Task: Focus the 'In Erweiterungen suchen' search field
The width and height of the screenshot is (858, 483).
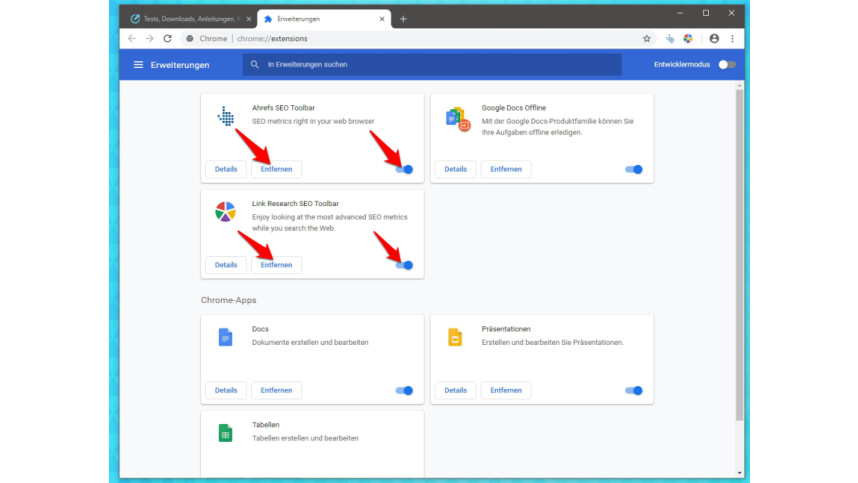Action: 432,65
